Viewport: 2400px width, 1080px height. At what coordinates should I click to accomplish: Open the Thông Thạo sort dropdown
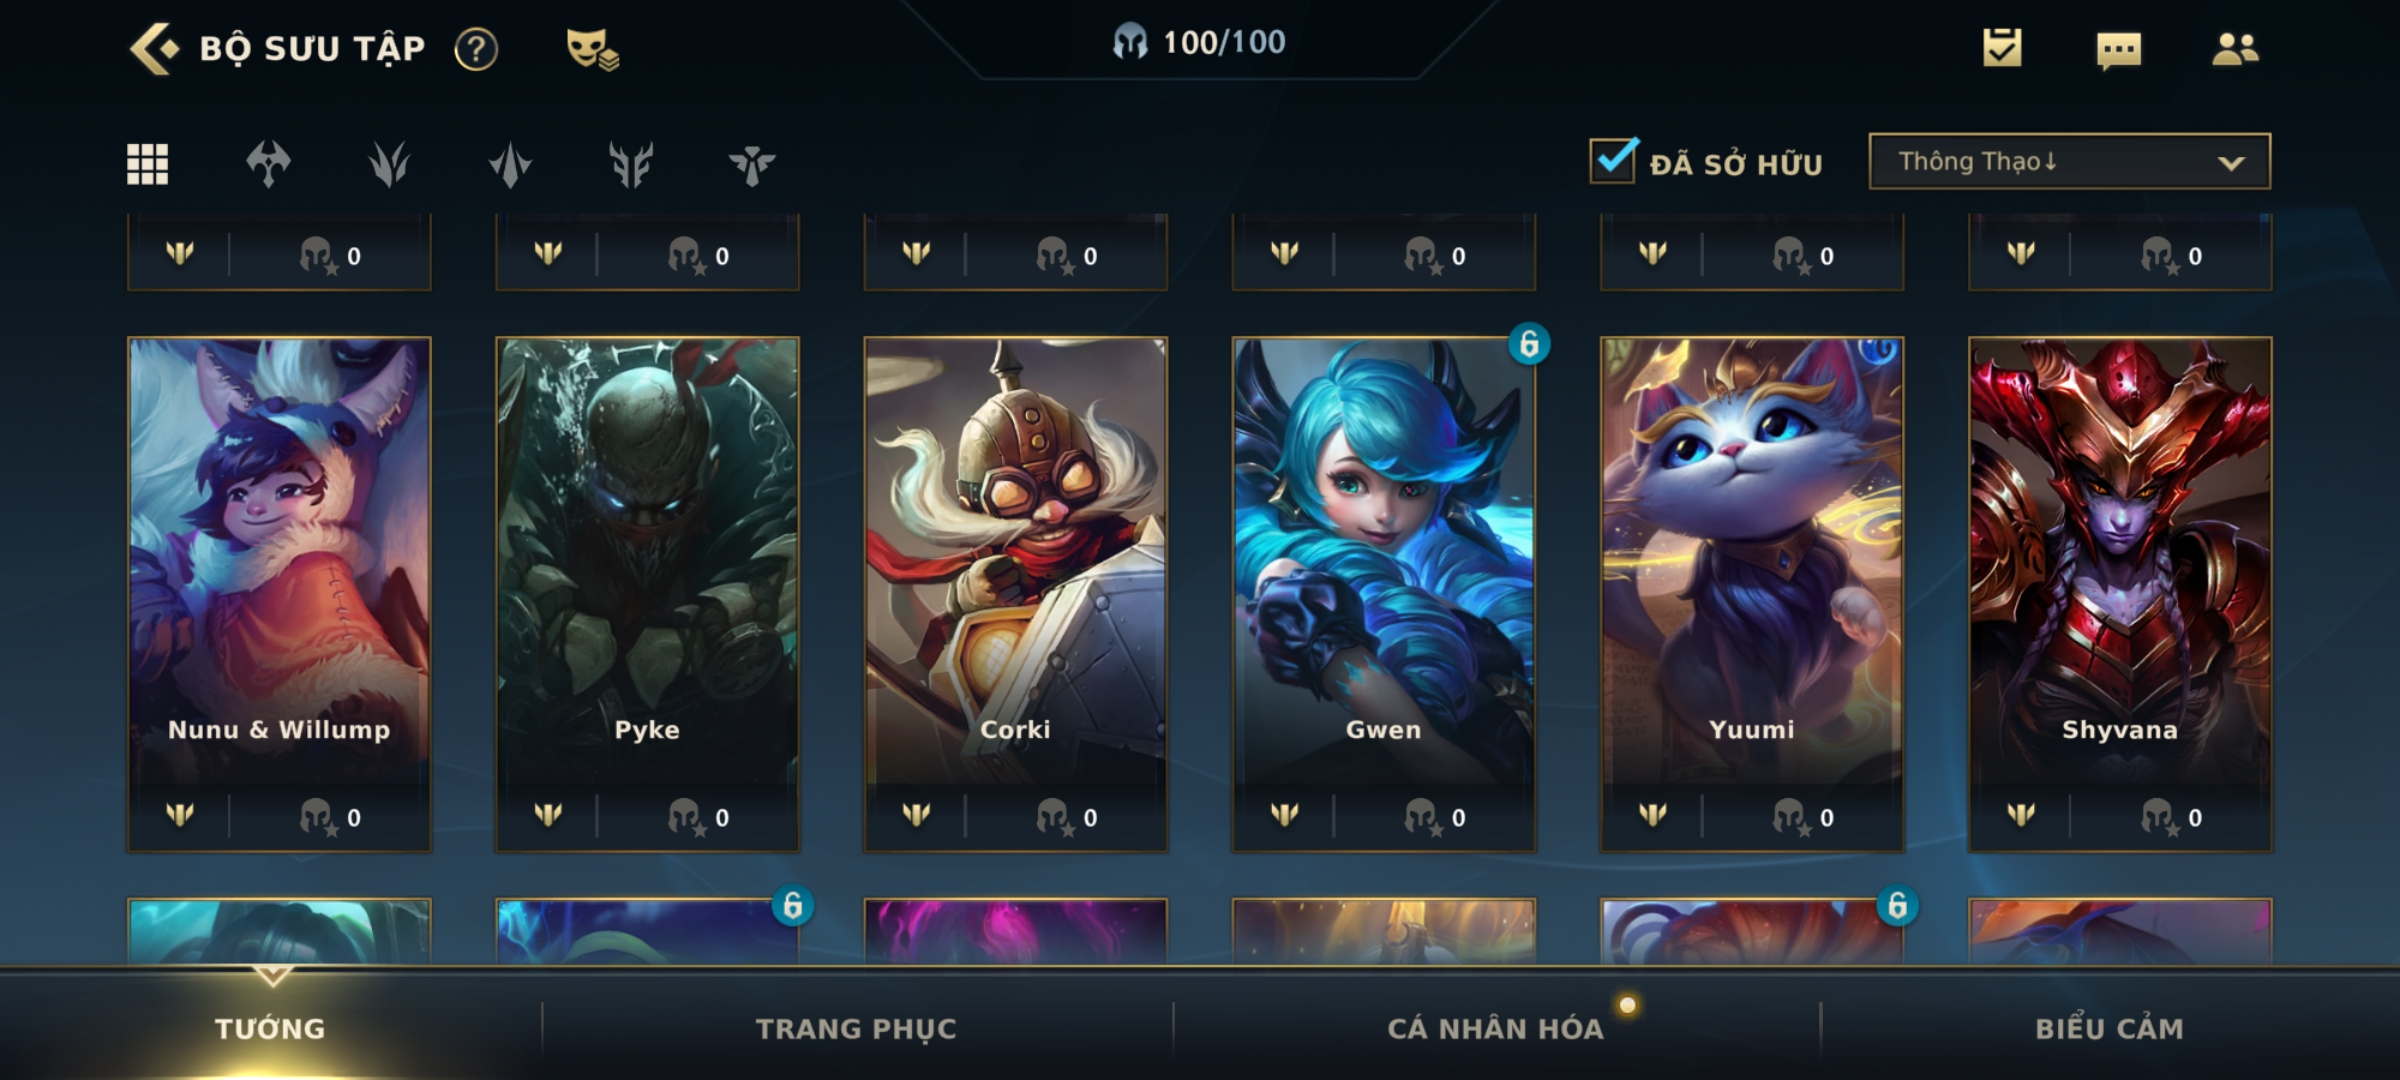[2069, 161]
